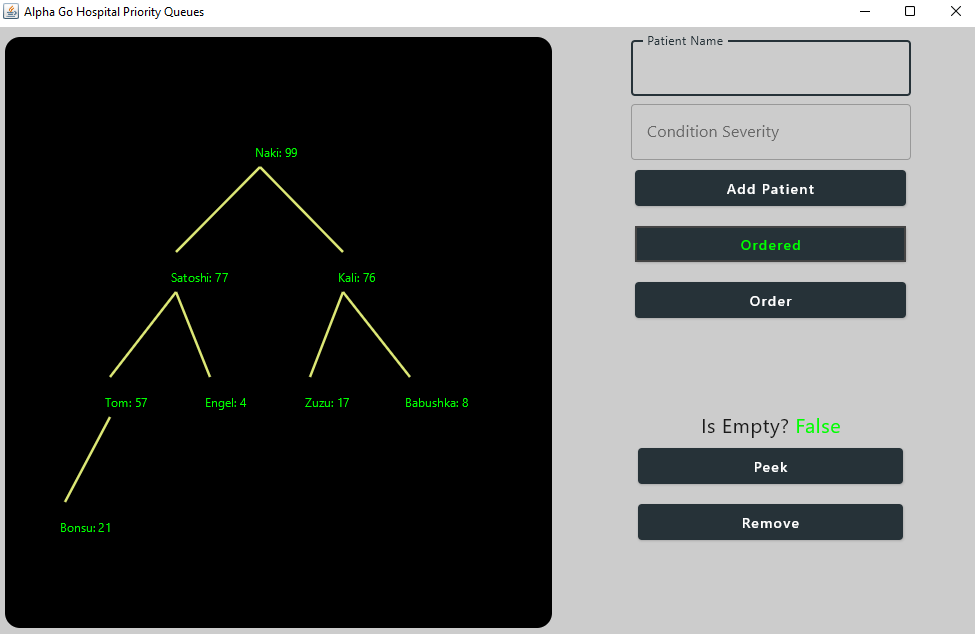Click the Alpha Go Hospital title bar text
This screenshot has width=975, height=634.
pyautogui.click(x=113, y=11)
